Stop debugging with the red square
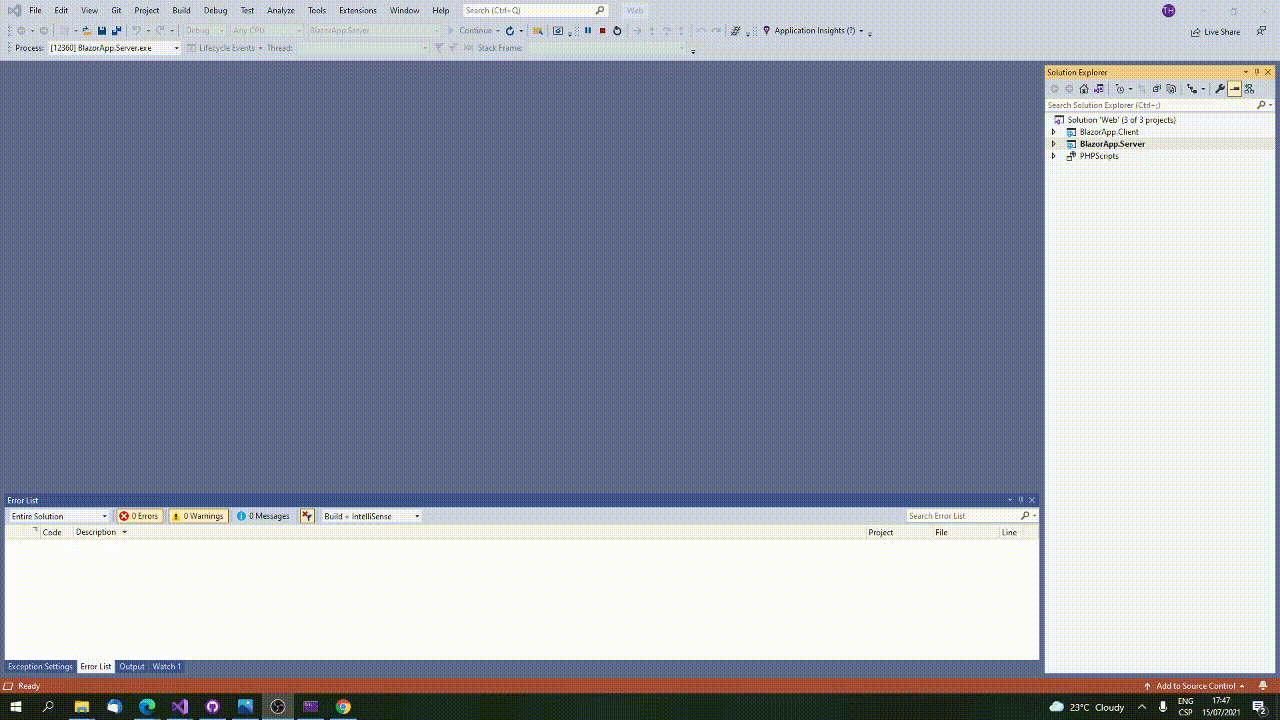Image resolution: width=1280 pixels, height=720 pixels. (x=602, y=30)
